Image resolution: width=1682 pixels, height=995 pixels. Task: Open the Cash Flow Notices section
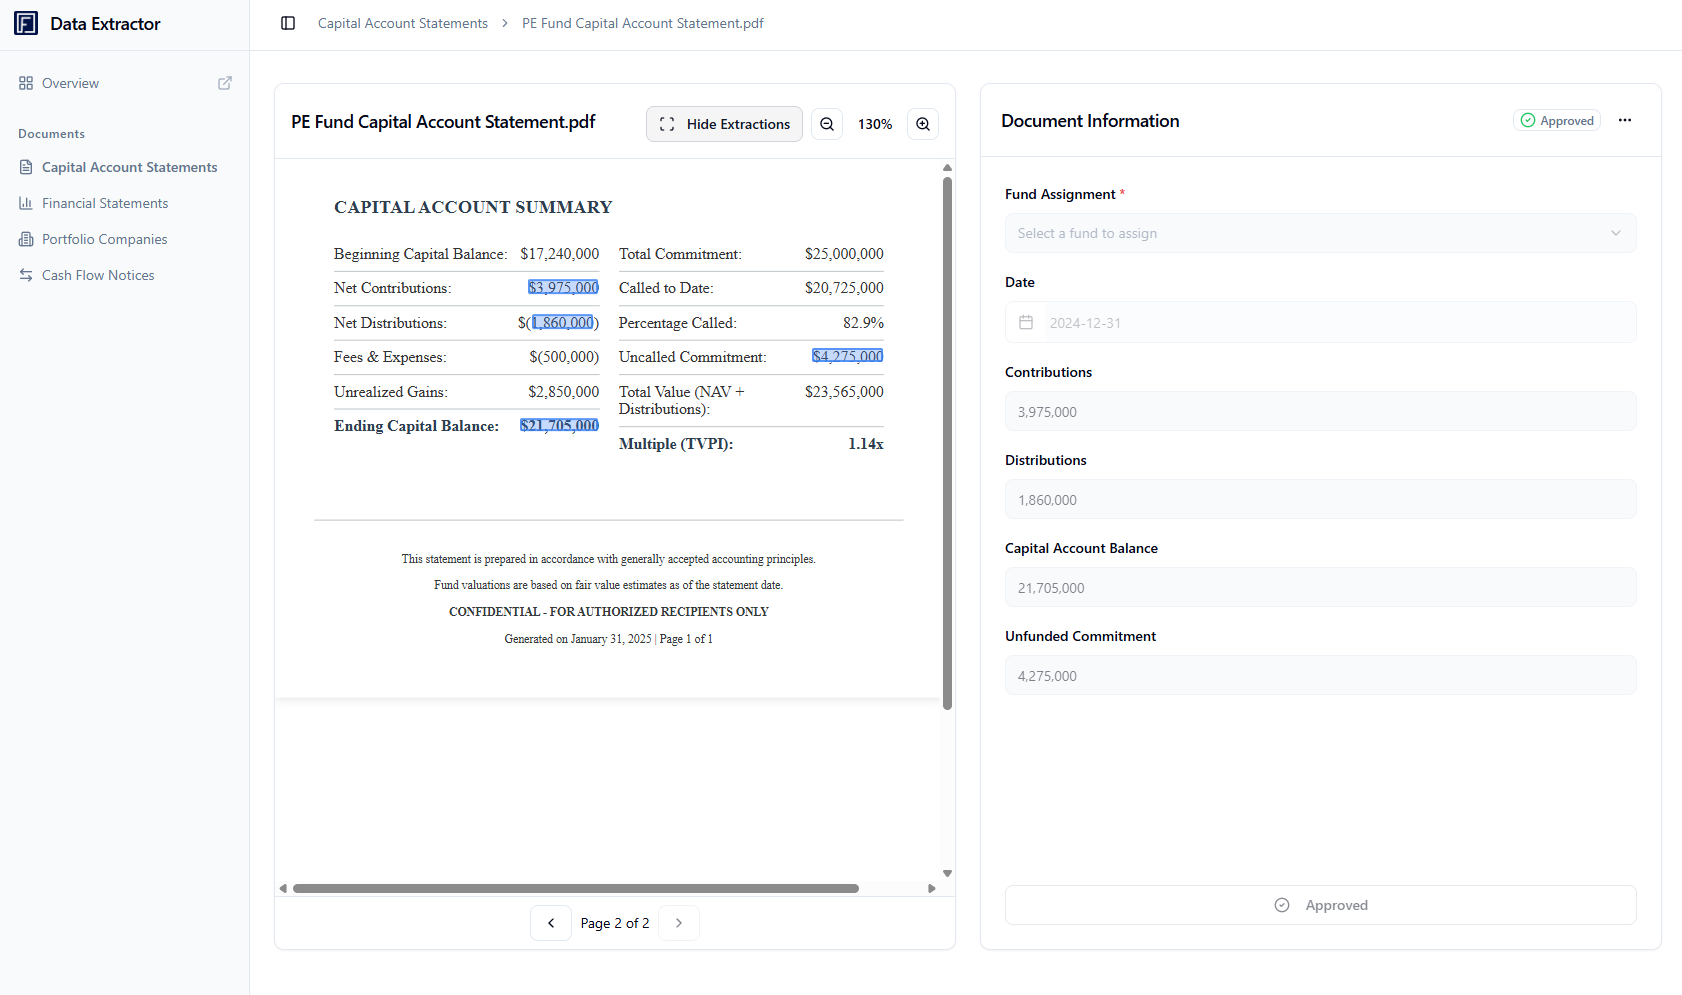pyautogui.click(x=97, y=275)
